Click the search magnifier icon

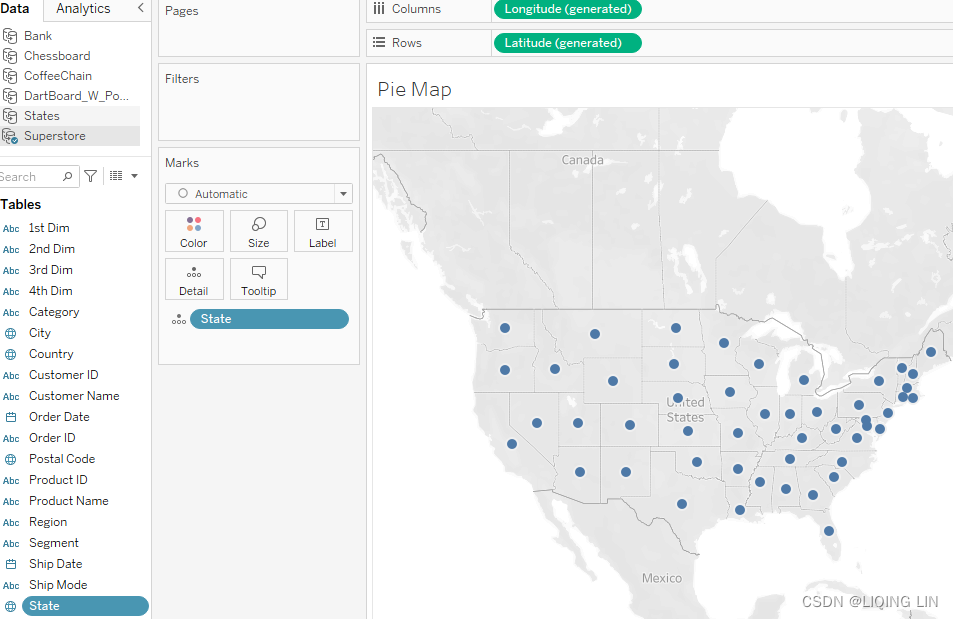[x=67, y=176]
